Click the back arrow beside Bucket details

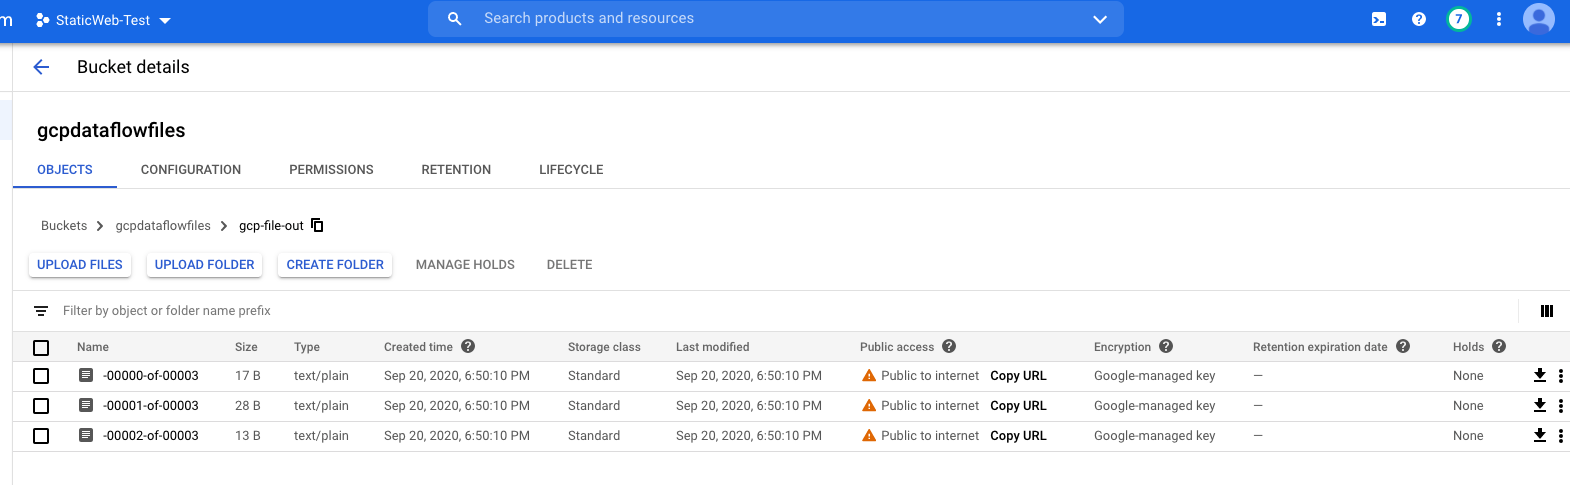tap(41, 67)
